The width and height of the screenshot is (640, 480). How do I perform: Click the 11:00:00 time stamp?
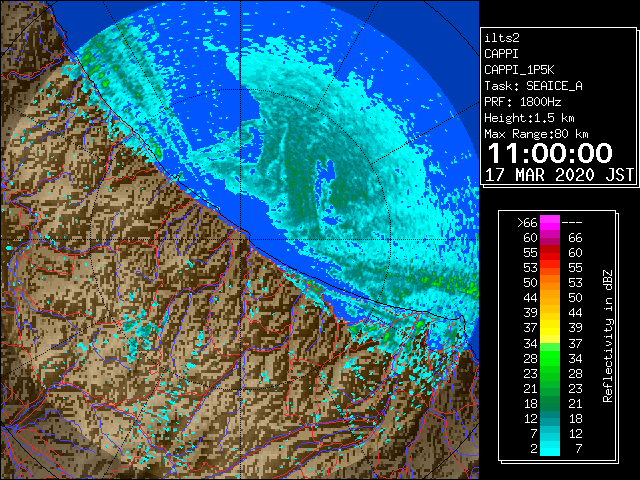550,153
